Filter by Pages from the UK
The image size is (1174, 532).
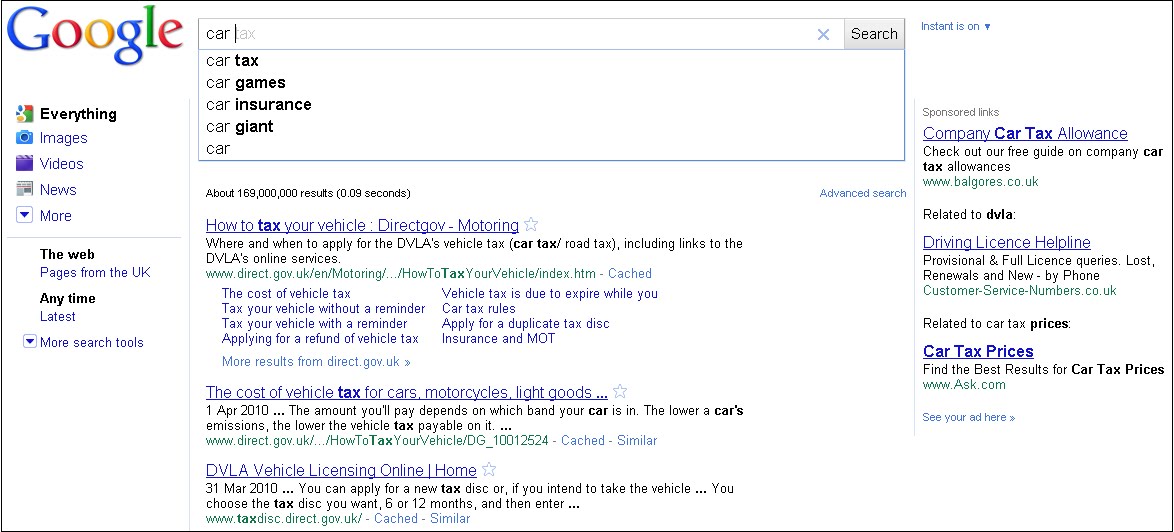[95, 272]
